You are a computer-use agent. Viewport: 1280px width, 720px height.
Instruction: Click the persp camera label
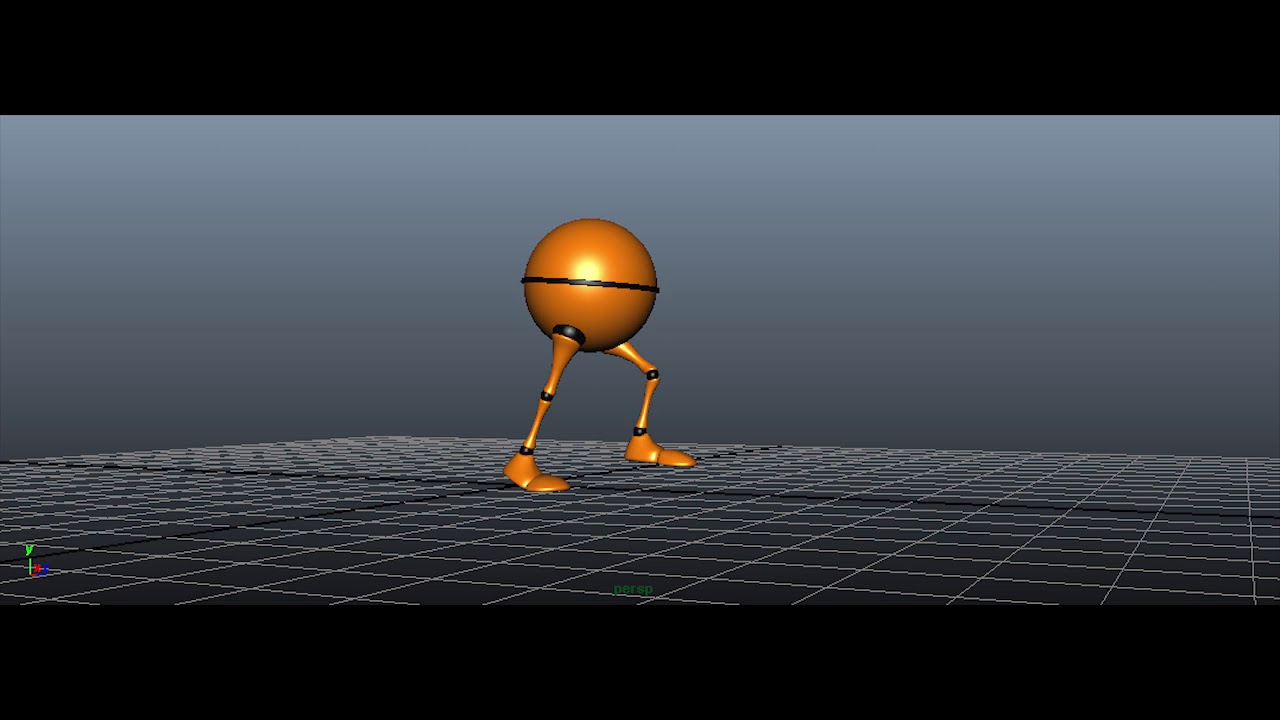tap(632, 590)
